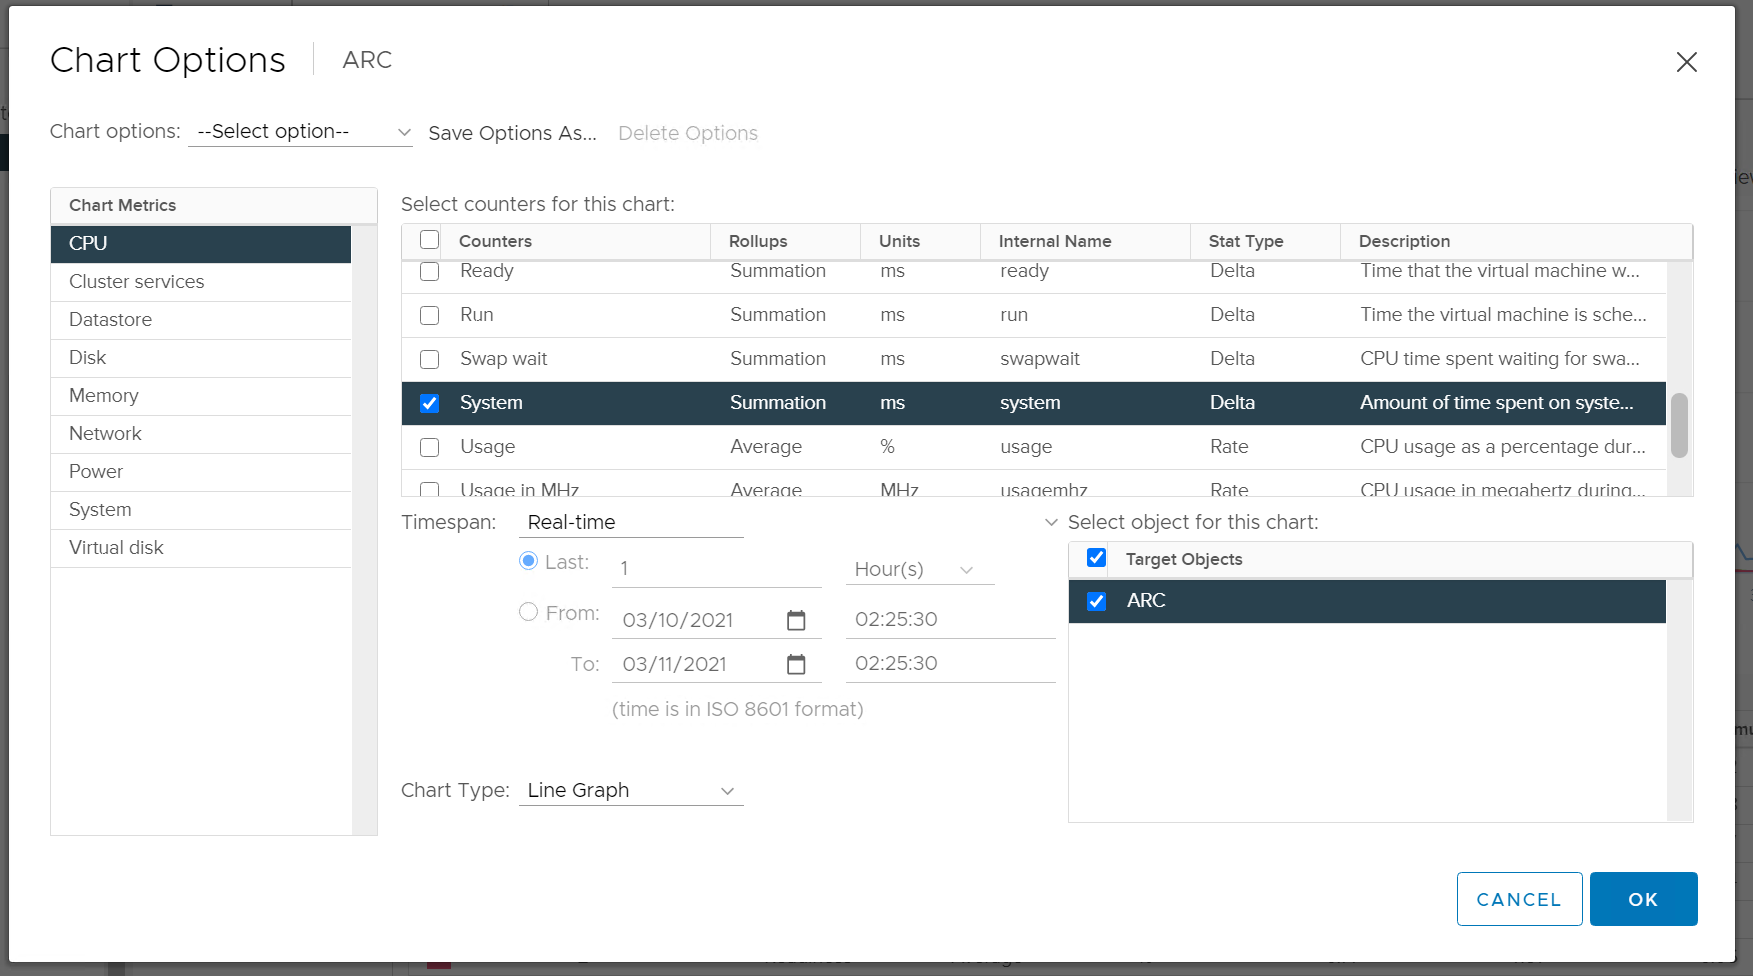This screenshot has height=976, width=1753.
Task: Open the Chart Type Line Graph dropdown
Action: pyautogui.click(x=631, y=790)
